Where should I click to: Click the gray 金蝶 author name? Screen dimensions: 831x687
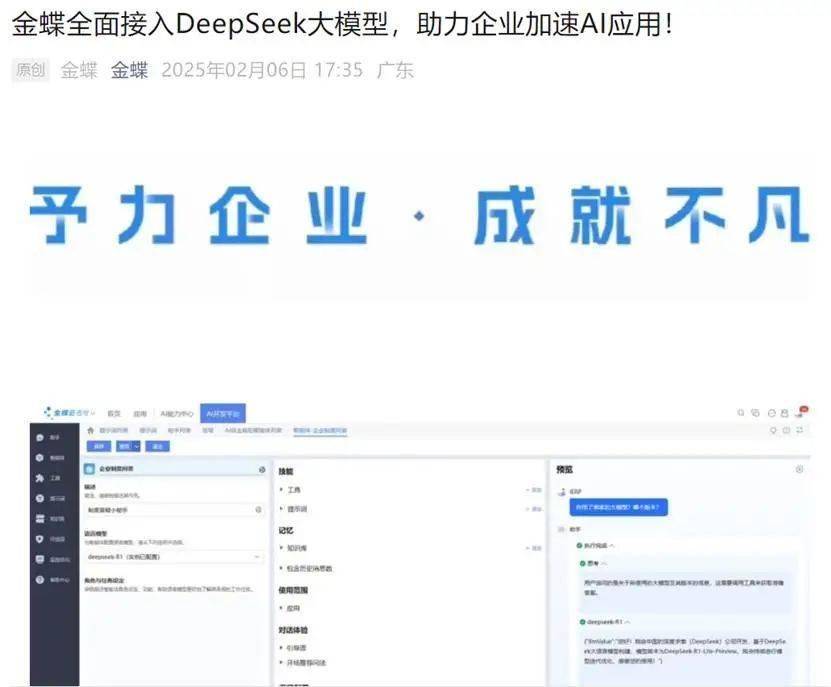[x=79, y=70]
